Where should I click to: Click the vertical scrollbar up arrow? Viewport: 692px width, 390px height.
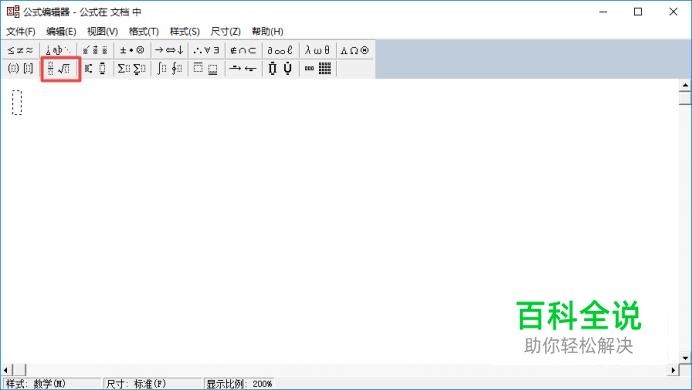[x=685, y=85]
